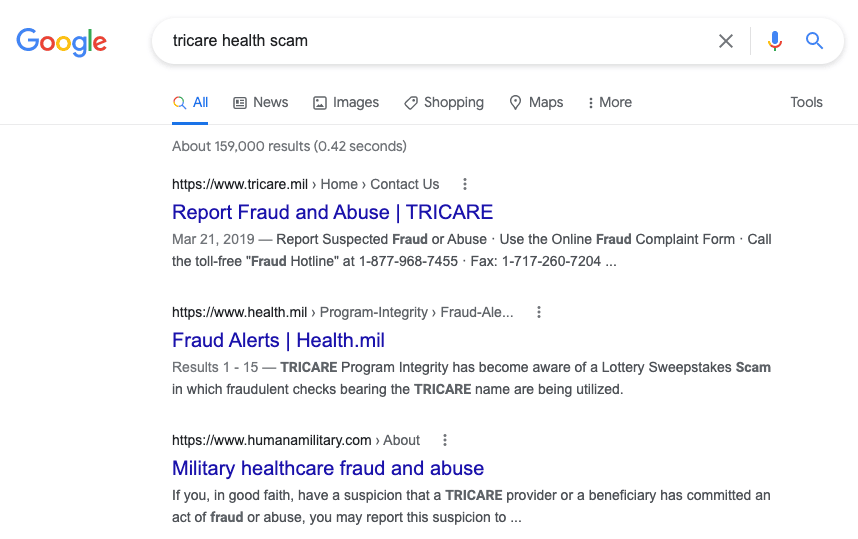Open three-dot menu beside tricare.mil result
The image size is (858, 539).
464,184
